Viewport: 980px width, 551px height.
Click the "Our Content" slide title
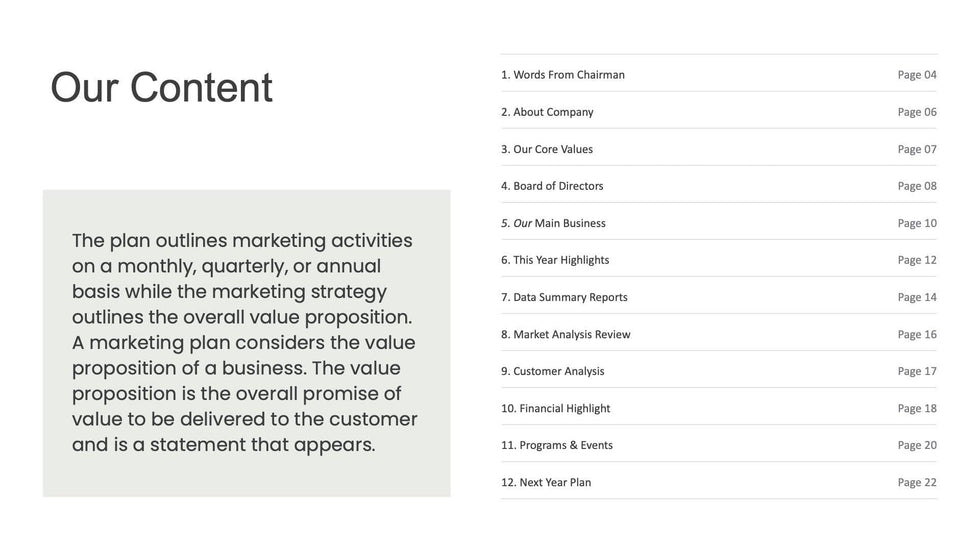point(161,88)
